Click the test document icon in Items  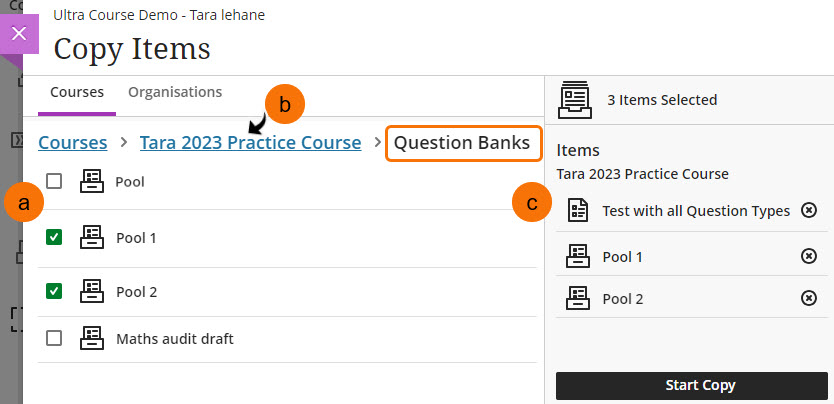pyautogui.click(x=577, y=210)
